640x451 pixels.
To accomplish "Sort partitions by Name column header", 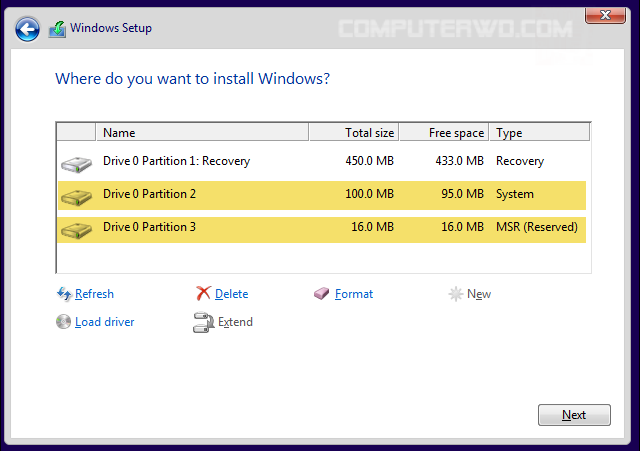I will 202,133.
